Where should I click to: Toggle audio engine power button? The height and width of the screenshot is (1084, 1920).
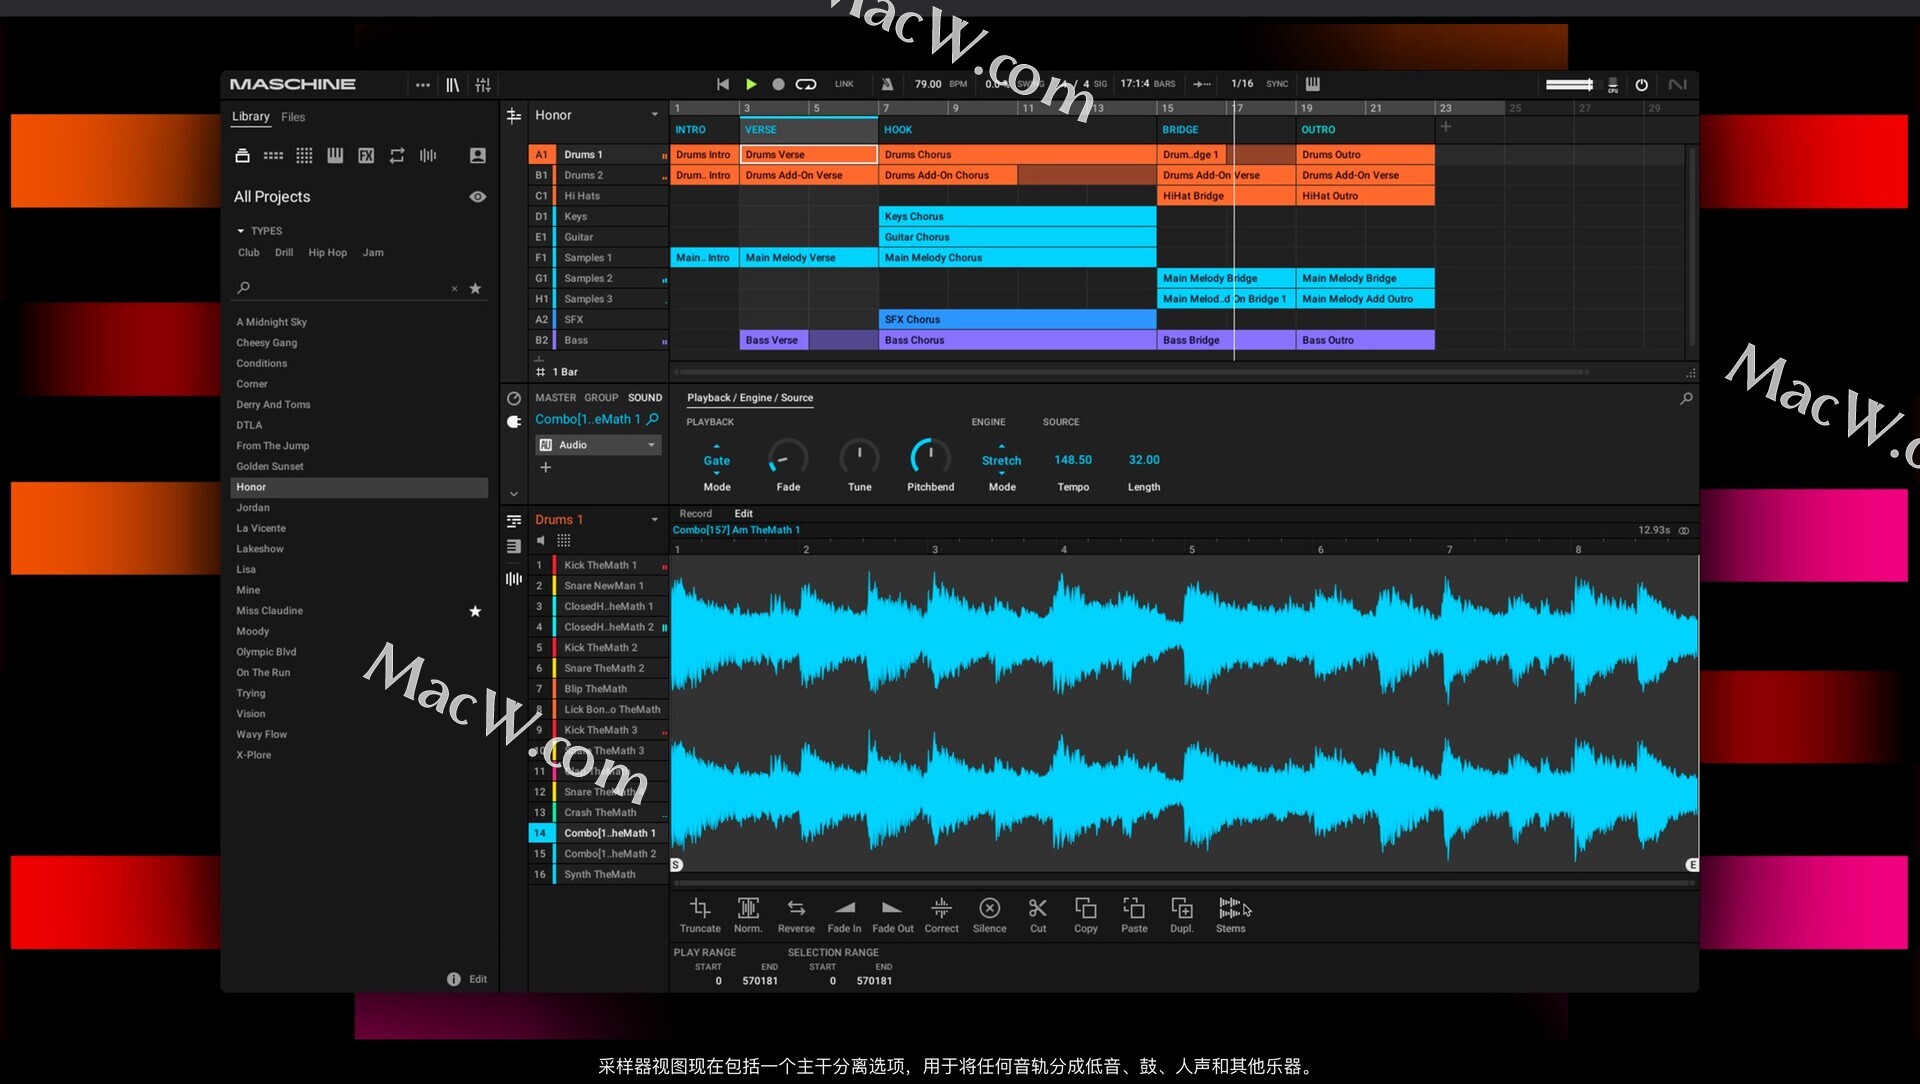1641,85
